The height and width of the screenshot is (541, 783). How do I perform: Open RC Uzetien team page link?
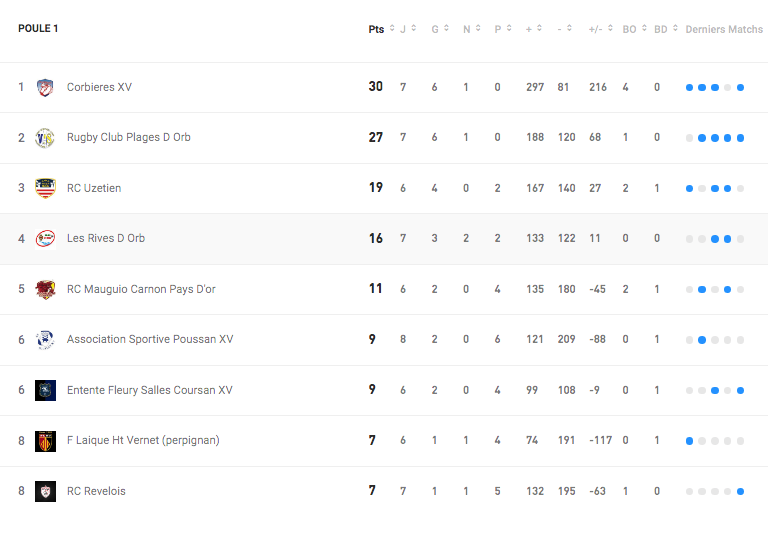click(x=94, y=188)
